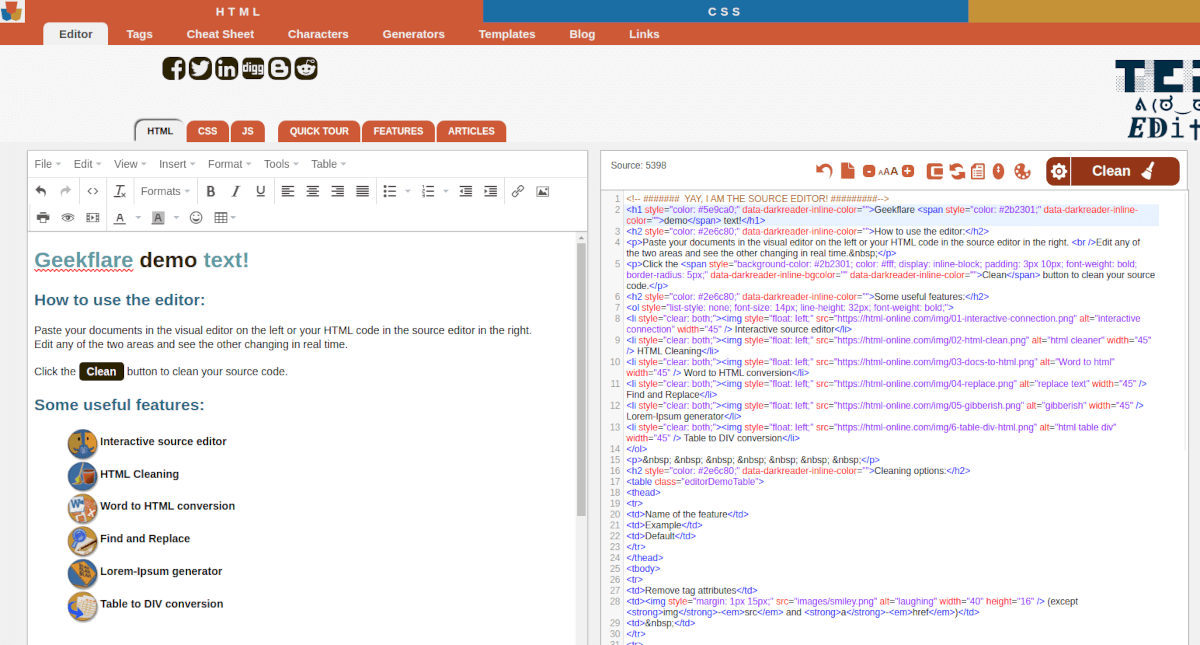
Task: Insert a smiley emoticon
Action: tap(197, 217)
